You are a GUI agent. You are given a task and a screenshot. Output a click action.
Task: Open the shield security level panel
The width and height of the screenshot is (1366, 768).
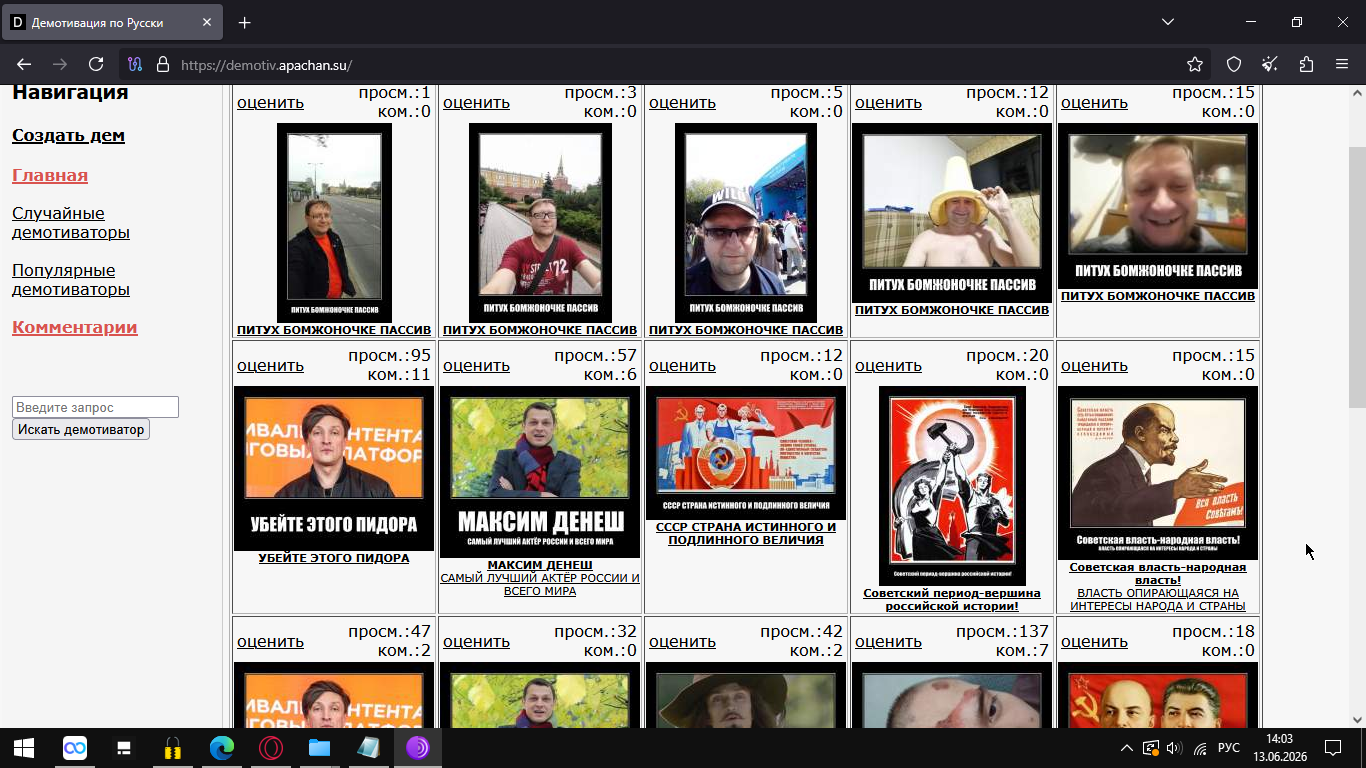pos(1234,64)
